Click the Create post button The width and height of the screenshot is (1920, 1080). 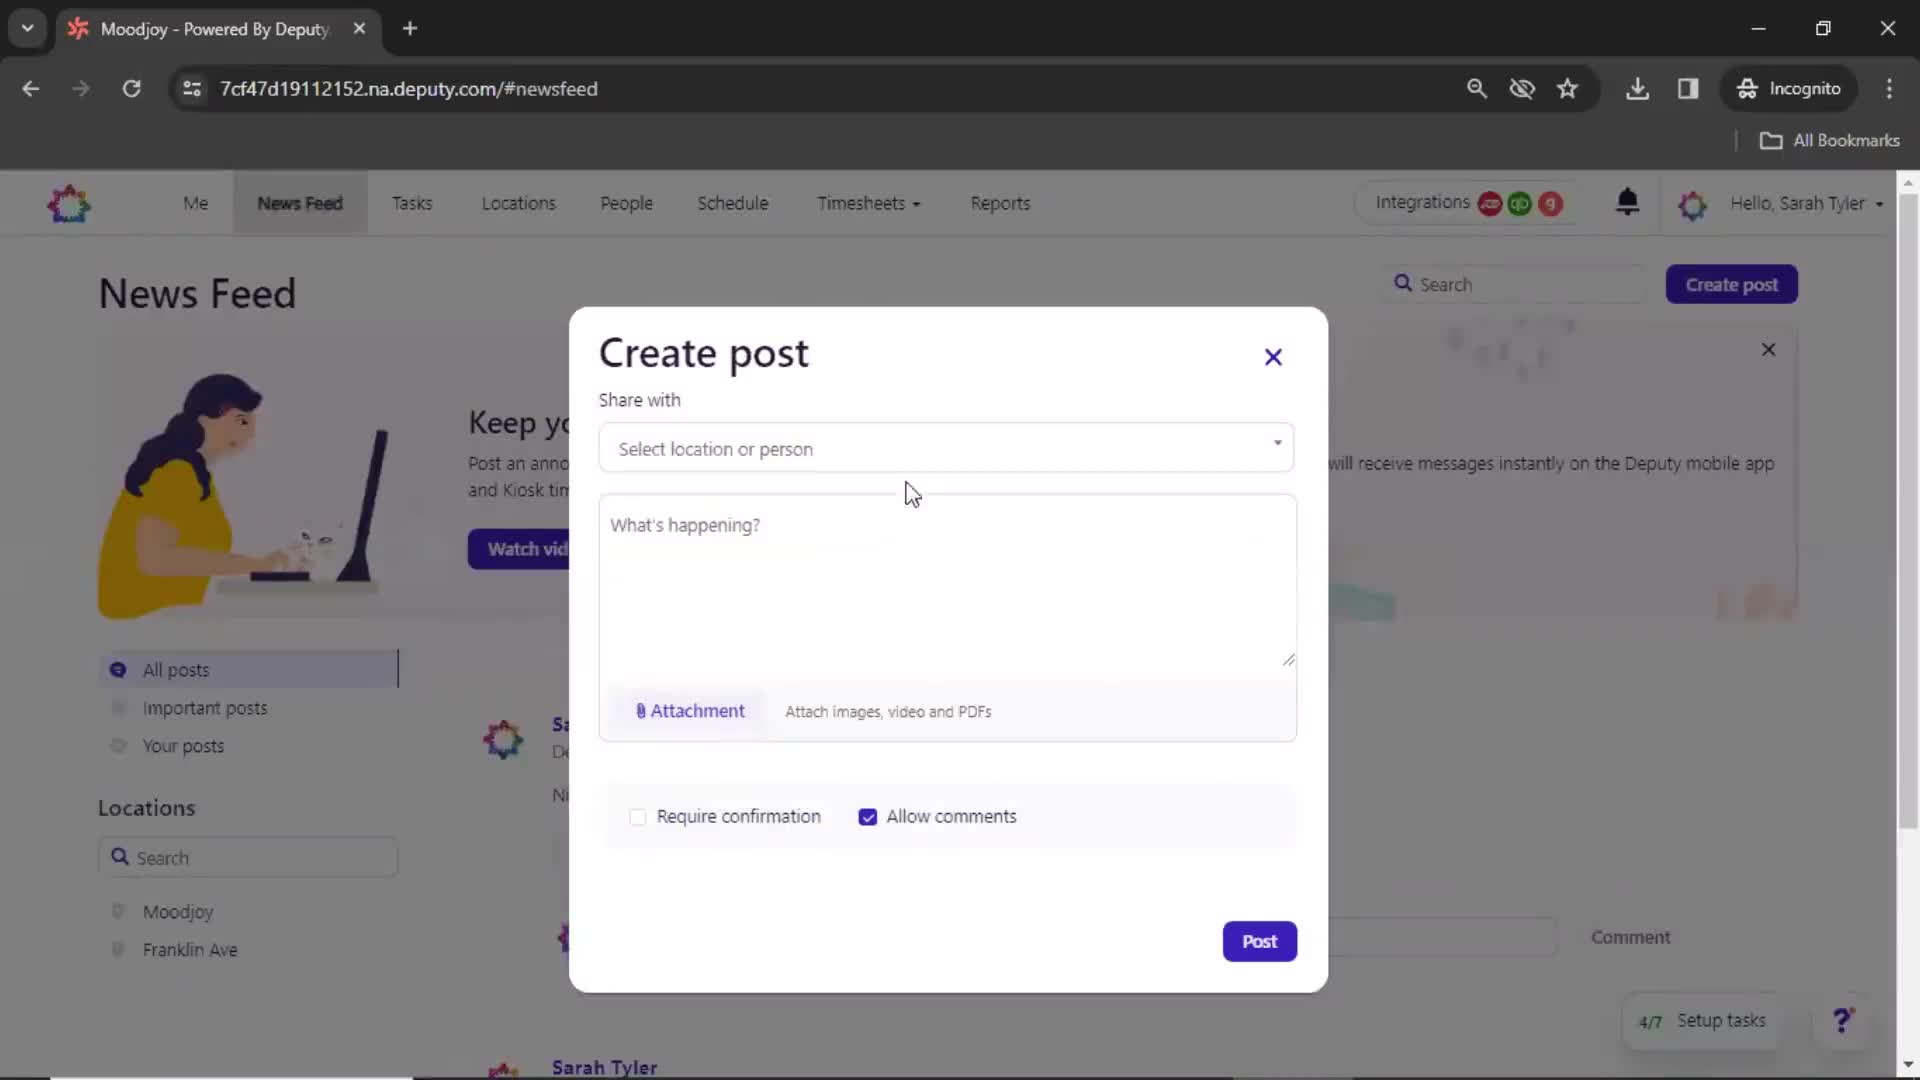[x=1731, y=284]
